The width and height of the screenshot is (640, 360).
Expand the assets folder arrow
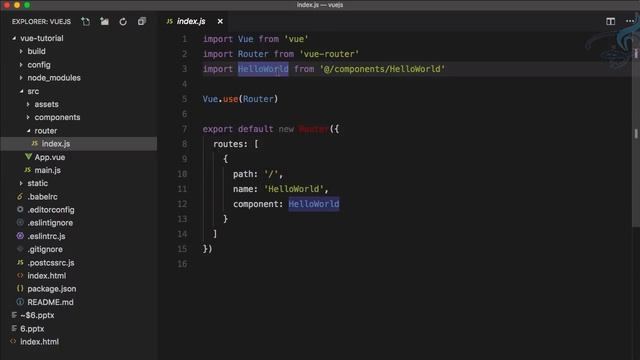pos(28,104)
